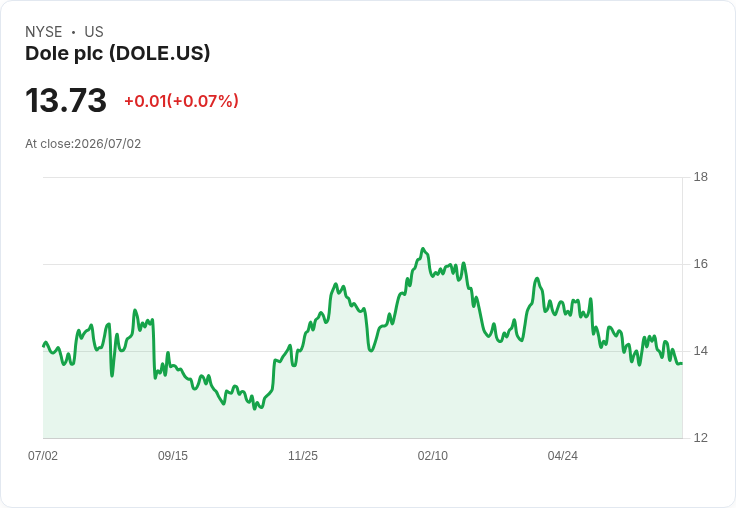Screen dimensions: 736x508
Task: Click the 07/02 x-axis date label
Action: tap(43, 456)
